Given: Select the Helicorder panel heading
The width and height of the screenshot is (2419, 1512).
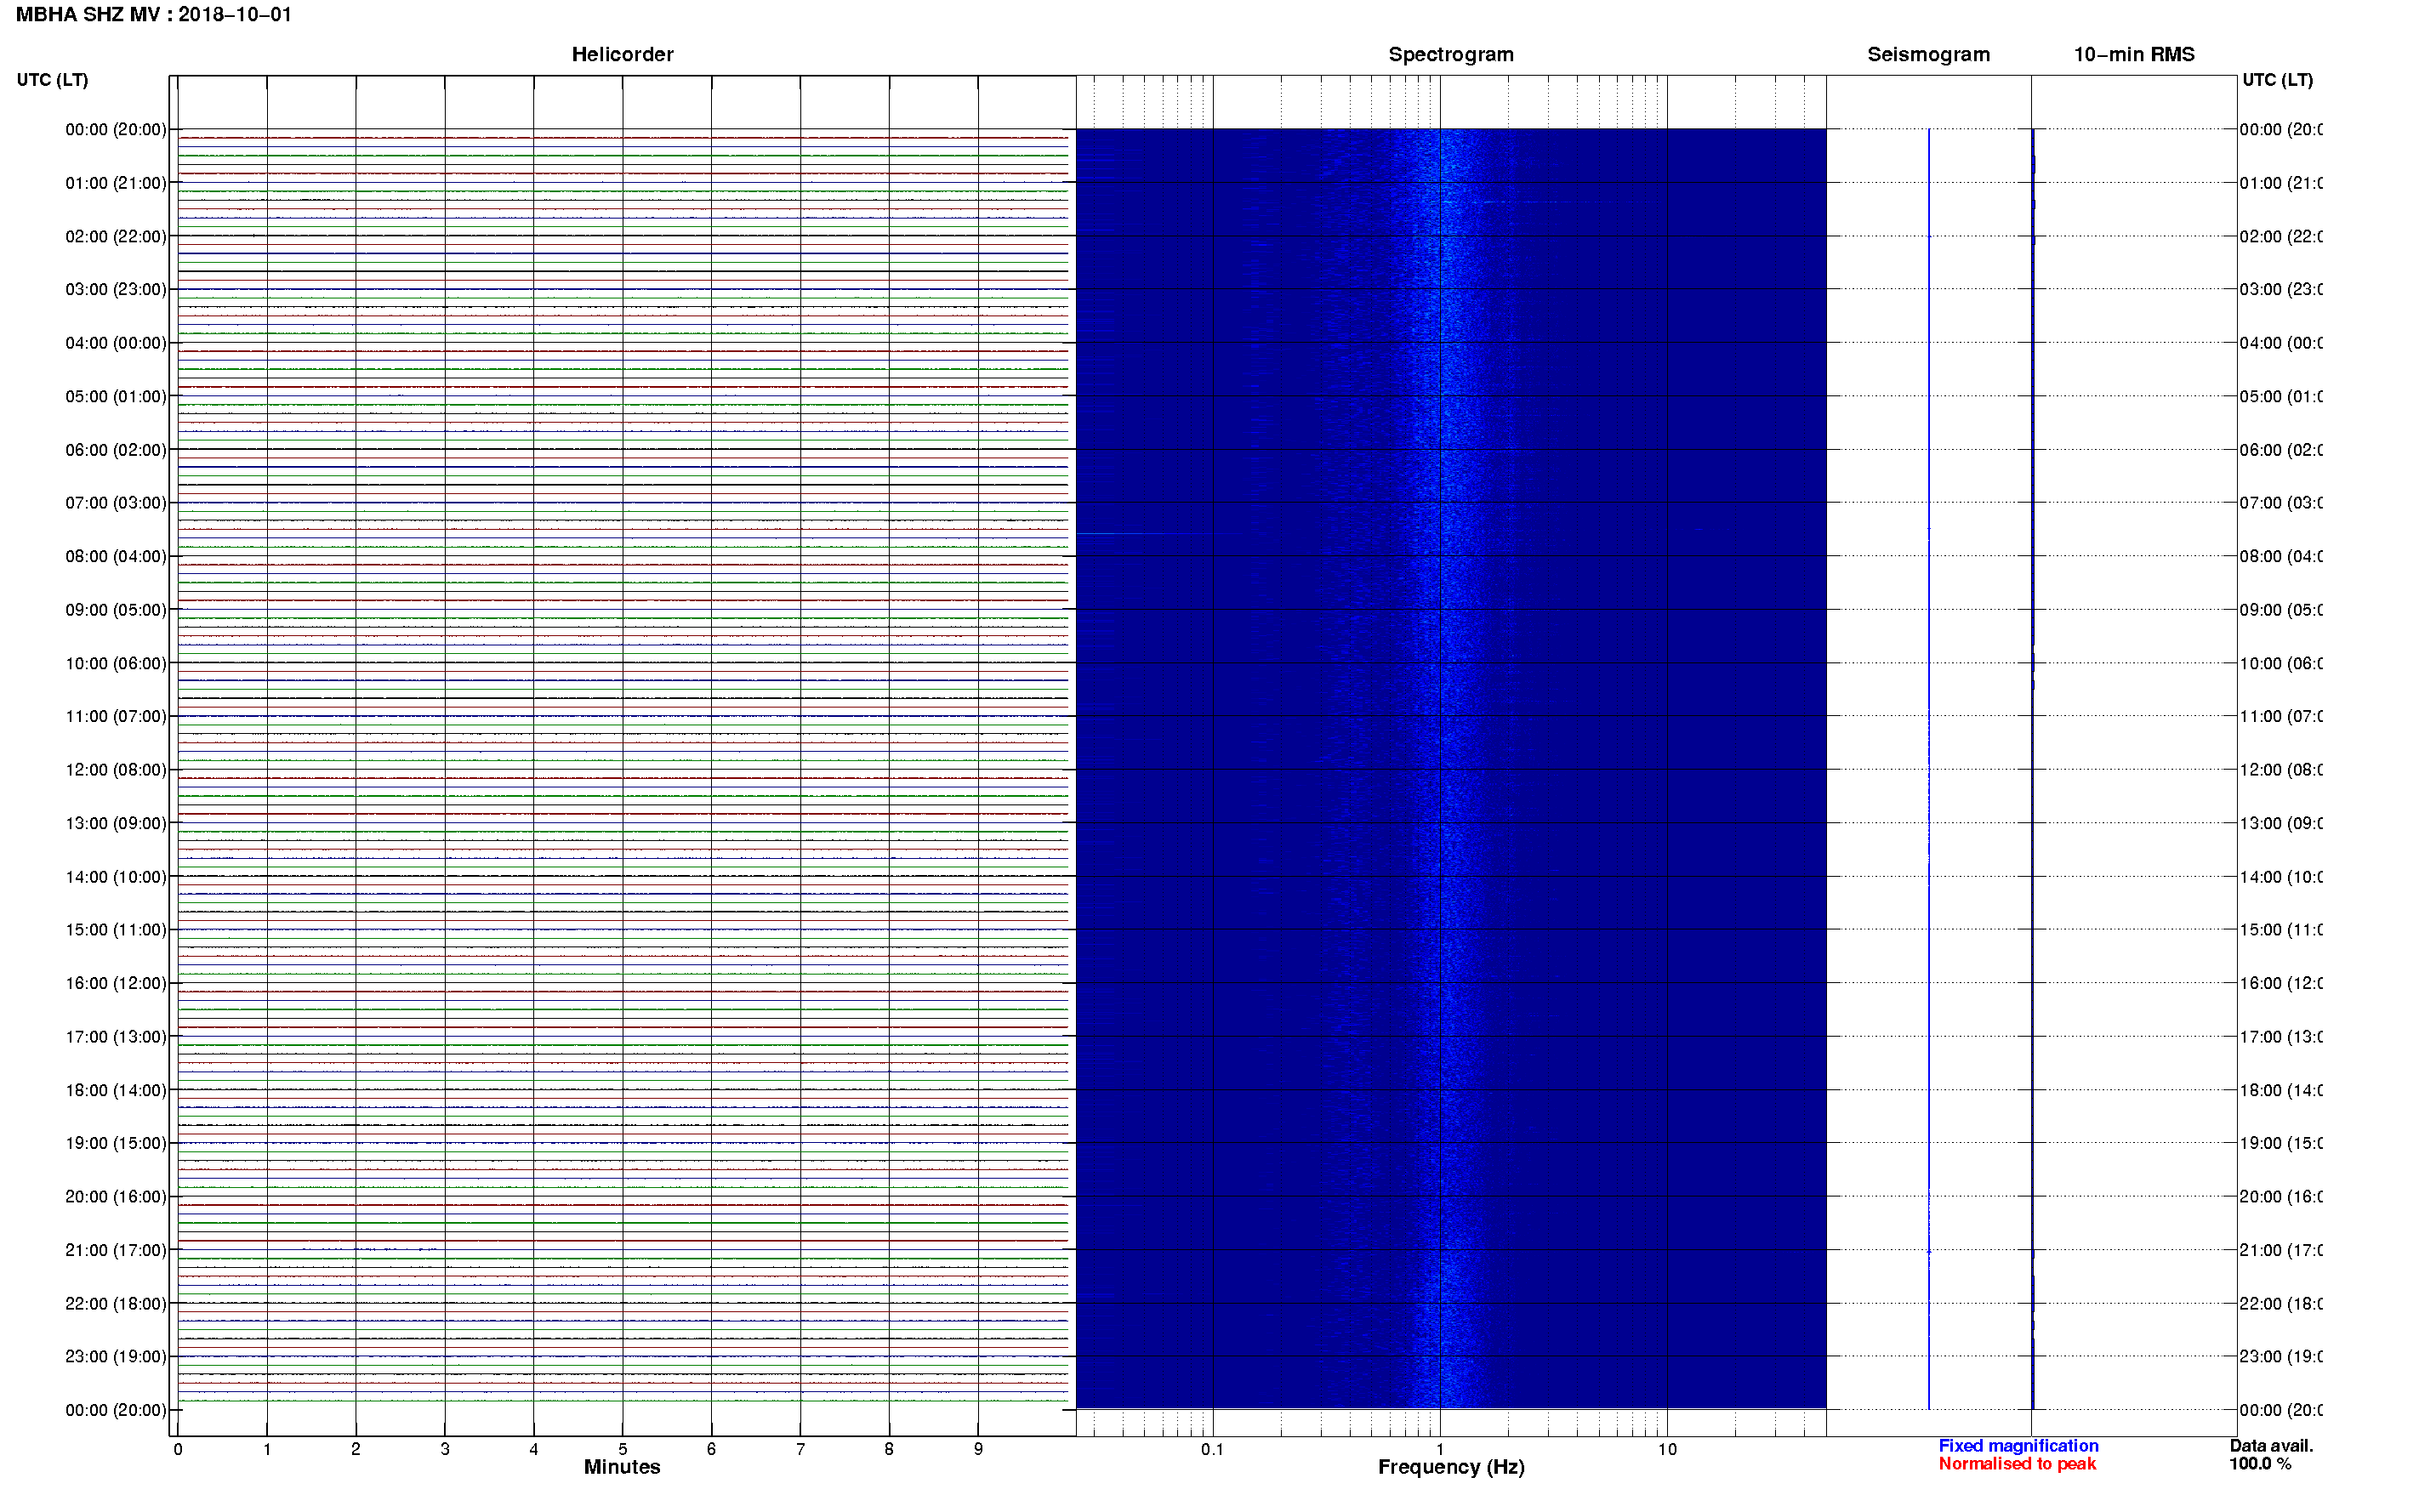Looking at the screenshot, I should pyautogui.click(x=622, y=55).
